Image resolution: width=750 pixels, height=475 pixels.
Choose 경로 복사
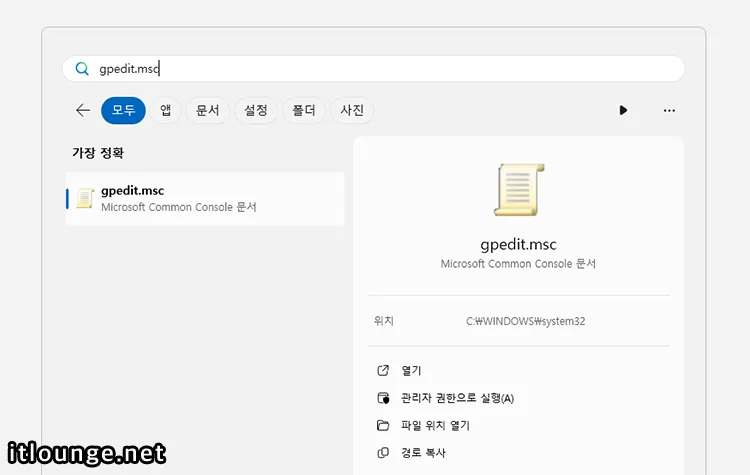423,453
